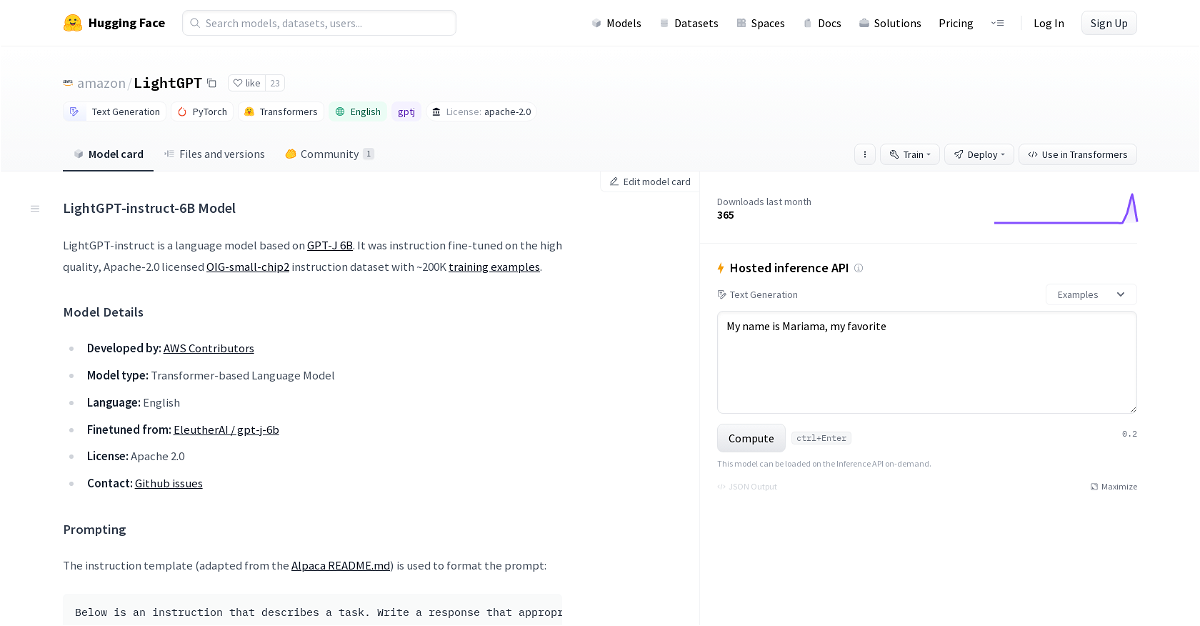Open the table of contents icon

(x=35, y=209)
